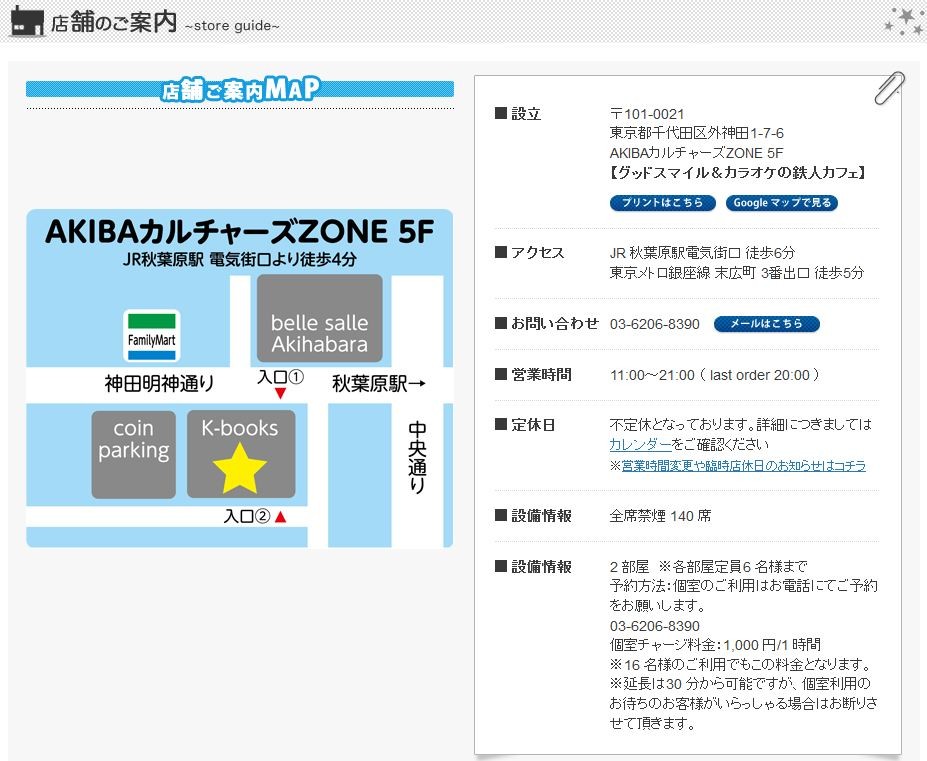The height and width of the screenshot is (761, 927).
Task: Click the paperclip icon on info card
Action: (x=889, y=88)
